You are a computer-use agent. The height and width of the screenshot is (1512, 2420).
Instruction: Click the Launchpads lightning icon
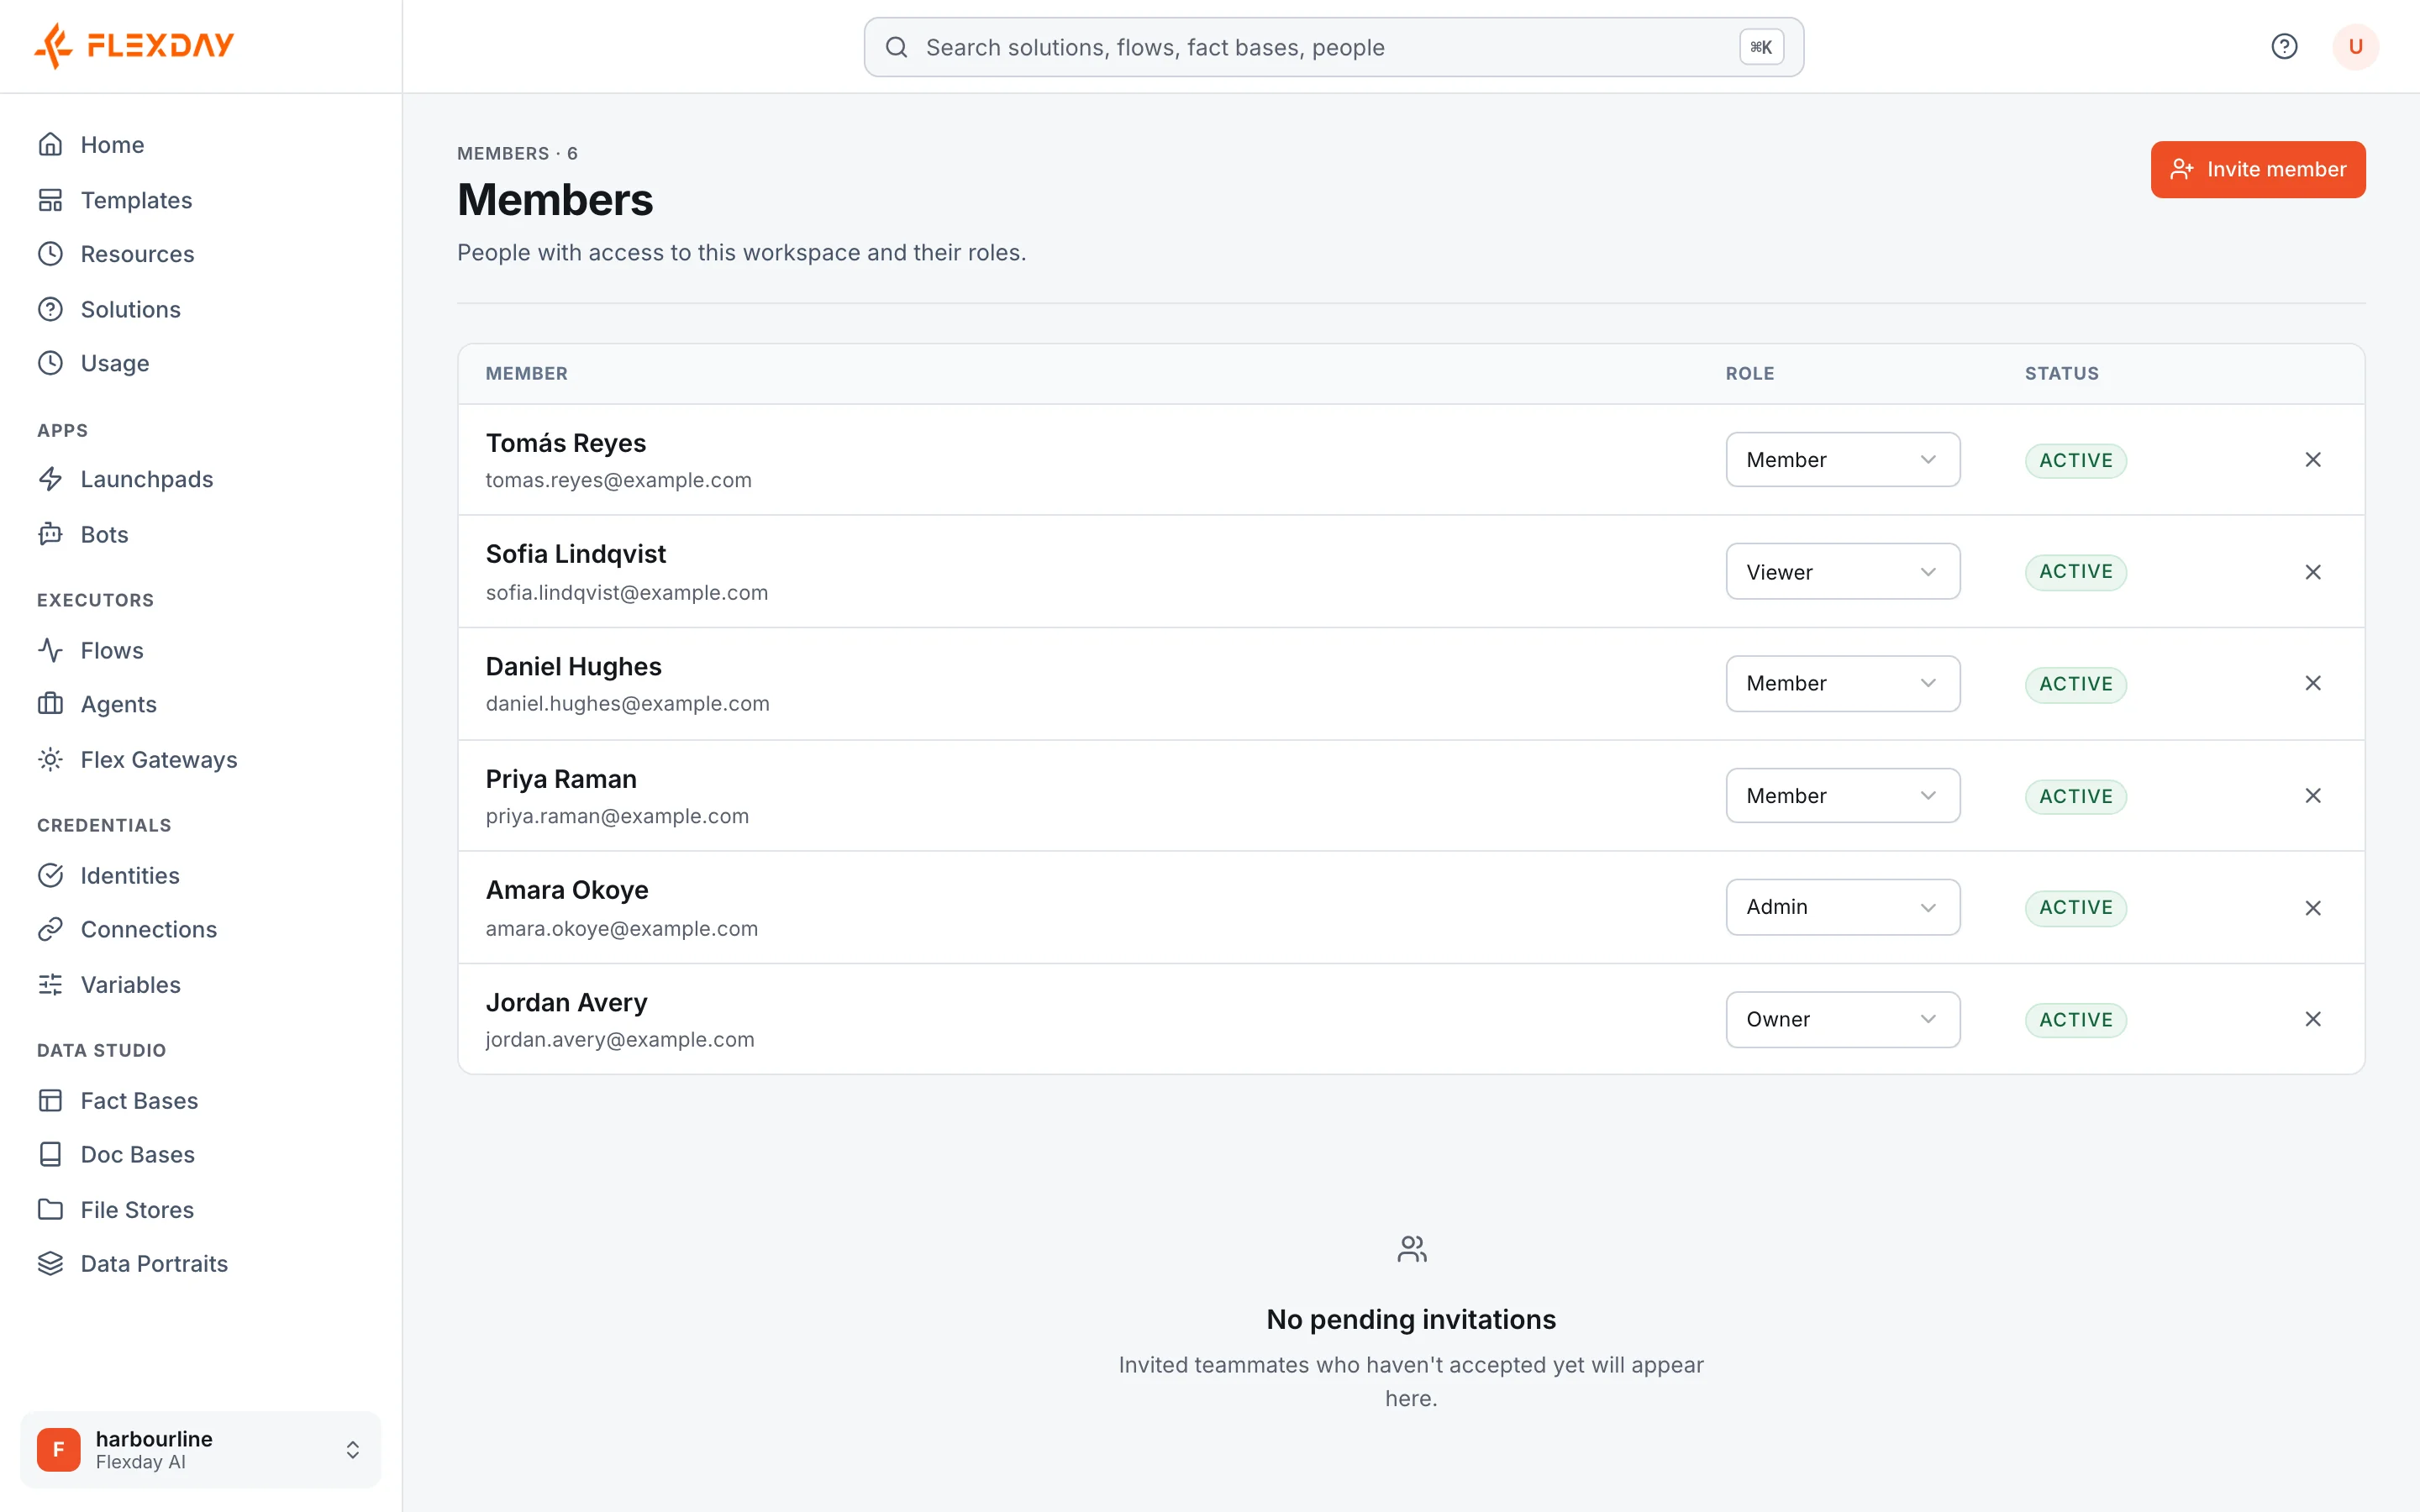(50, 479)
